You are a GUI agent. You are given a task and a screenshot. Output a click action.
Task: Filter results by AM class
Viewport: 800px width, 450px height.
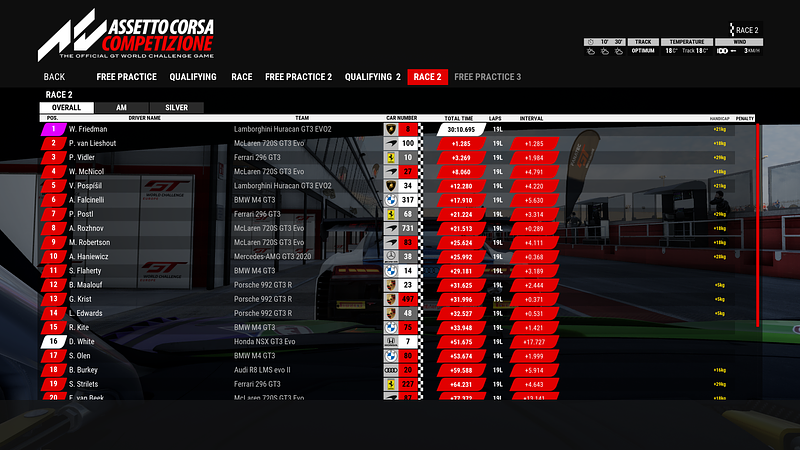(121, 108)
